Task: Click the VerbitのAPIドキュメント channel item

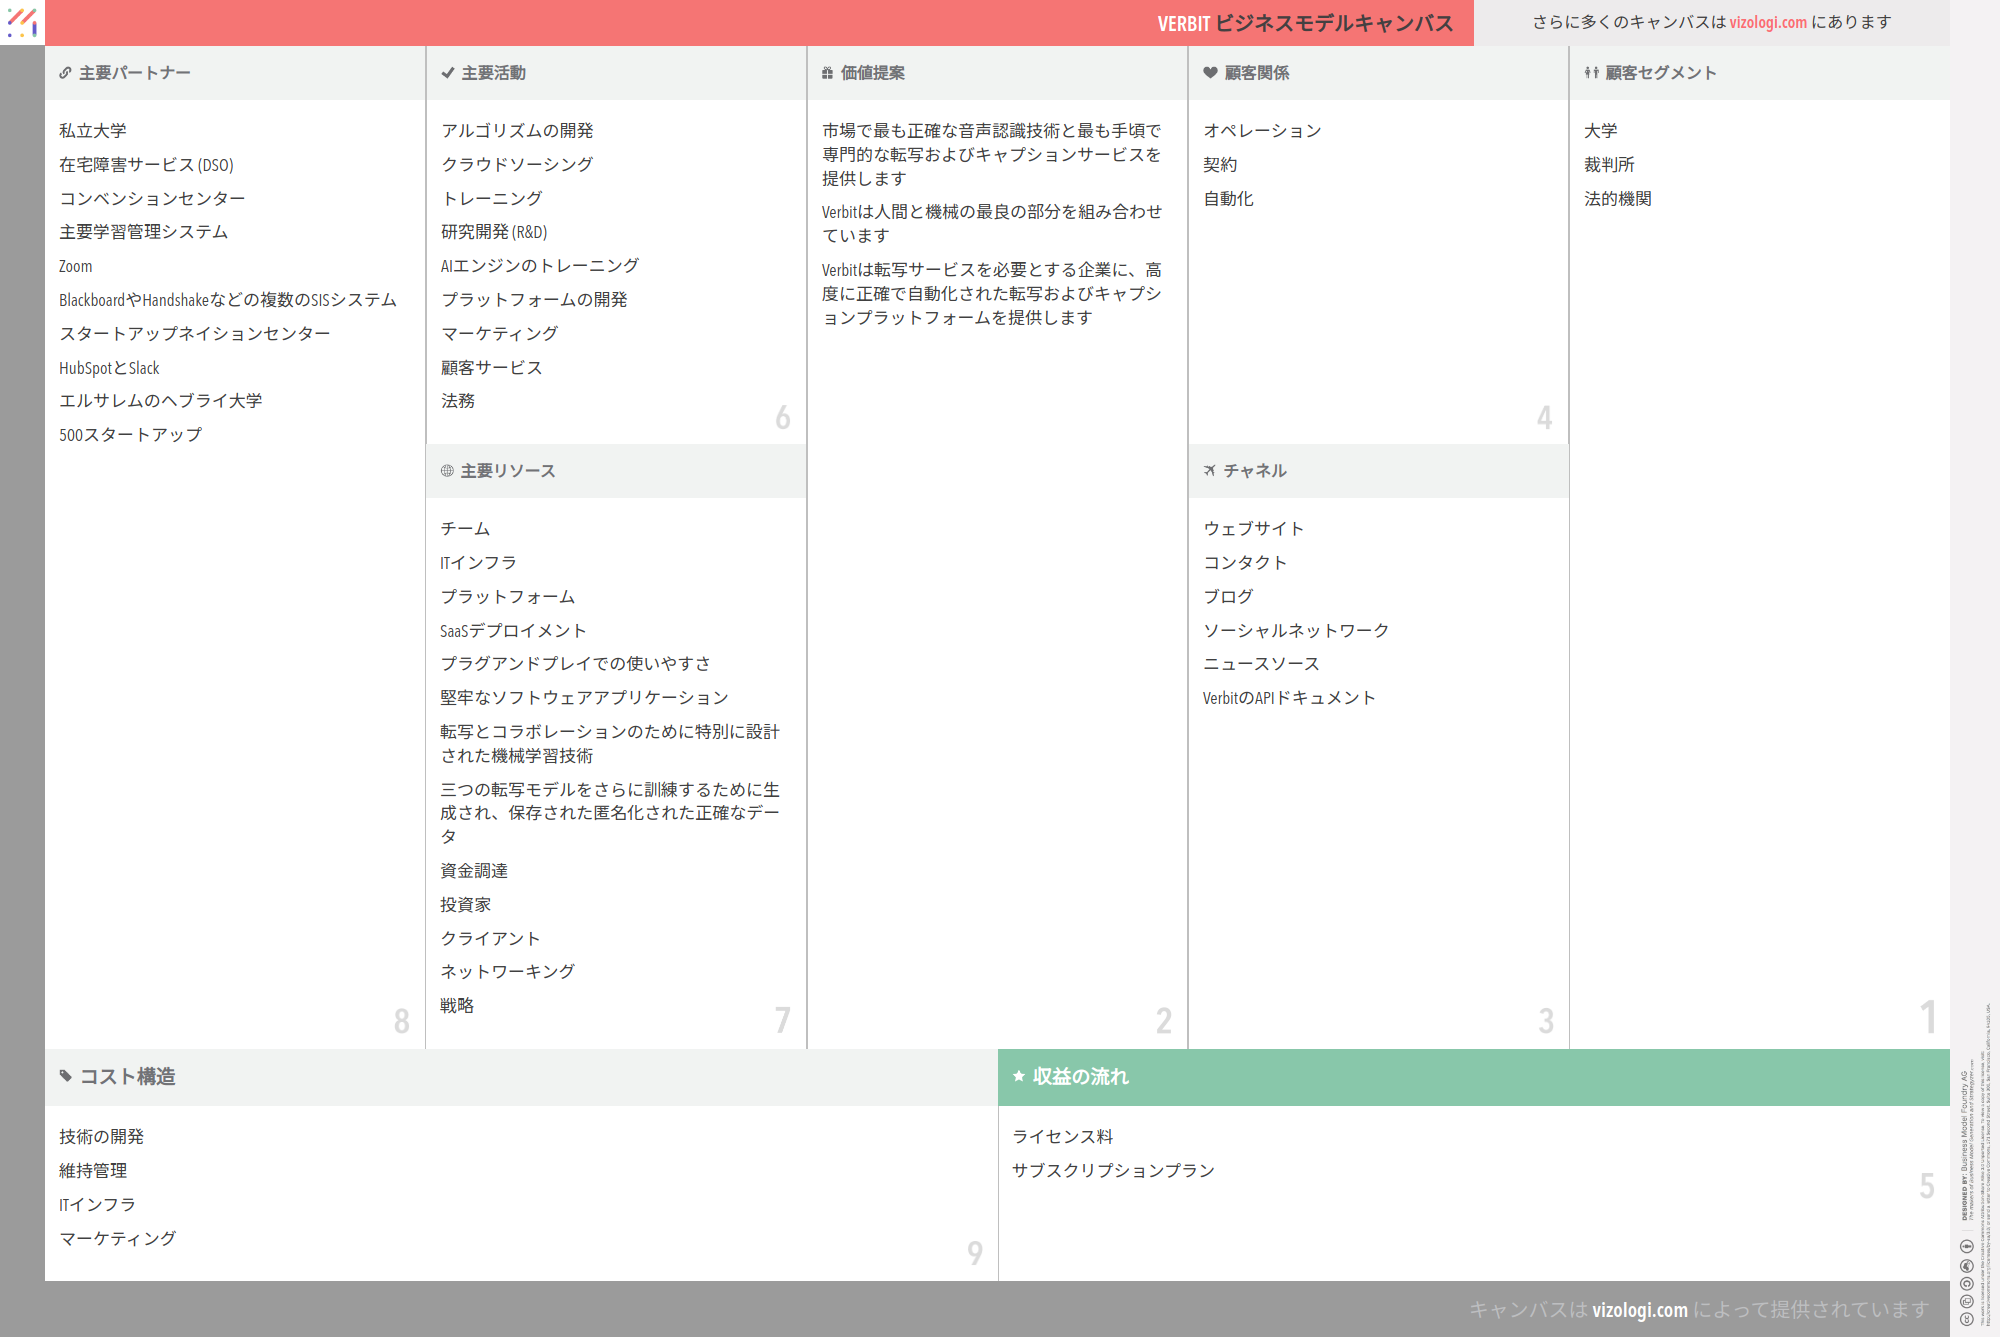Action: (x=1289, y=698)
